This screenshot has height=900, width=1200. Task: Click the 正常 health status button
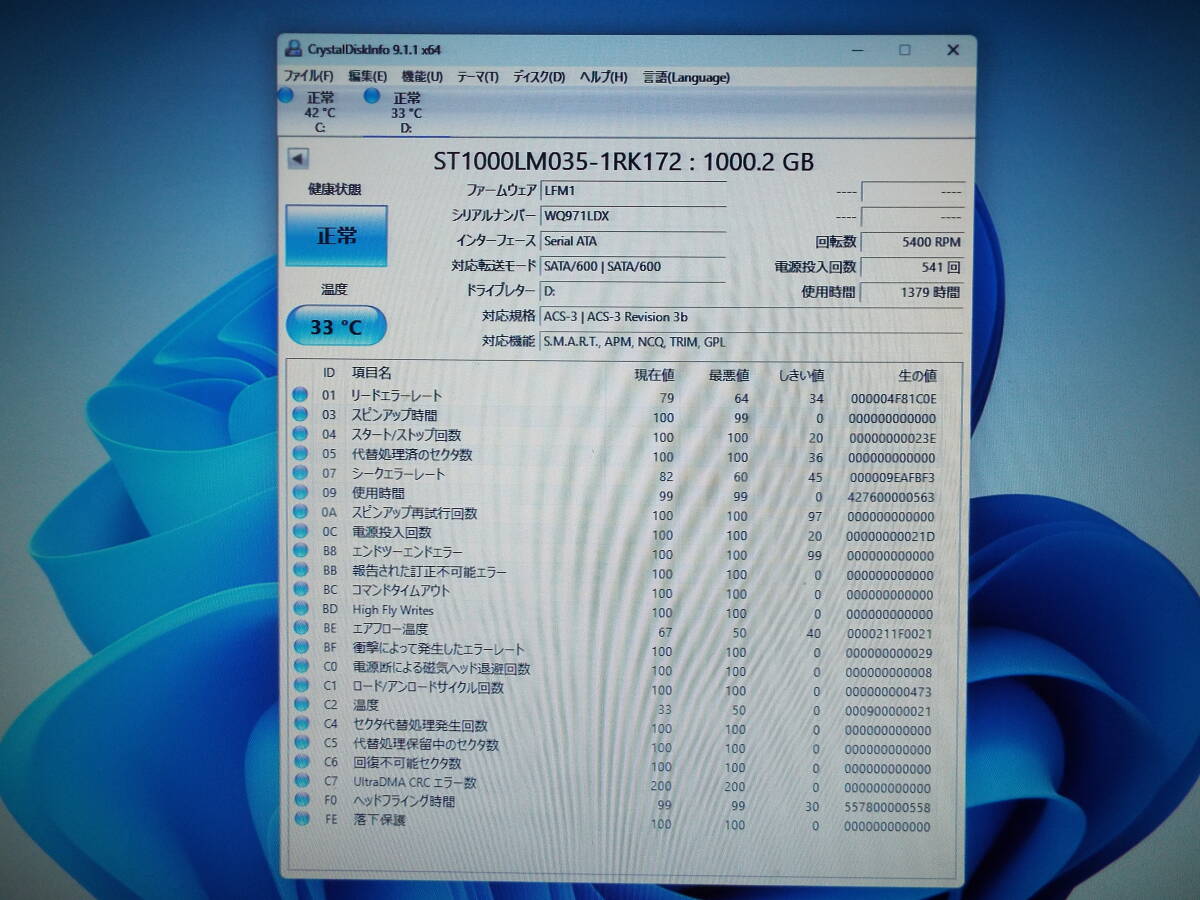click(x=336, y=236)
